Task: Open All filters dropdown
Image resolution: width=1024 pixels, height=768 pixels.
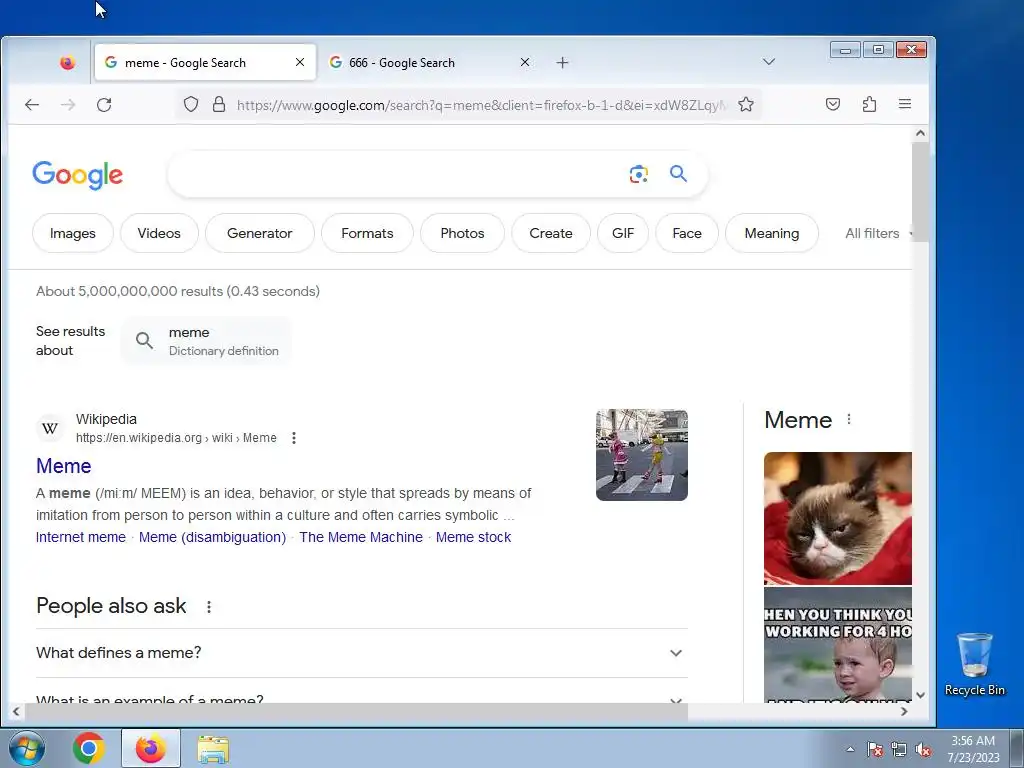Action: point(878,233)
